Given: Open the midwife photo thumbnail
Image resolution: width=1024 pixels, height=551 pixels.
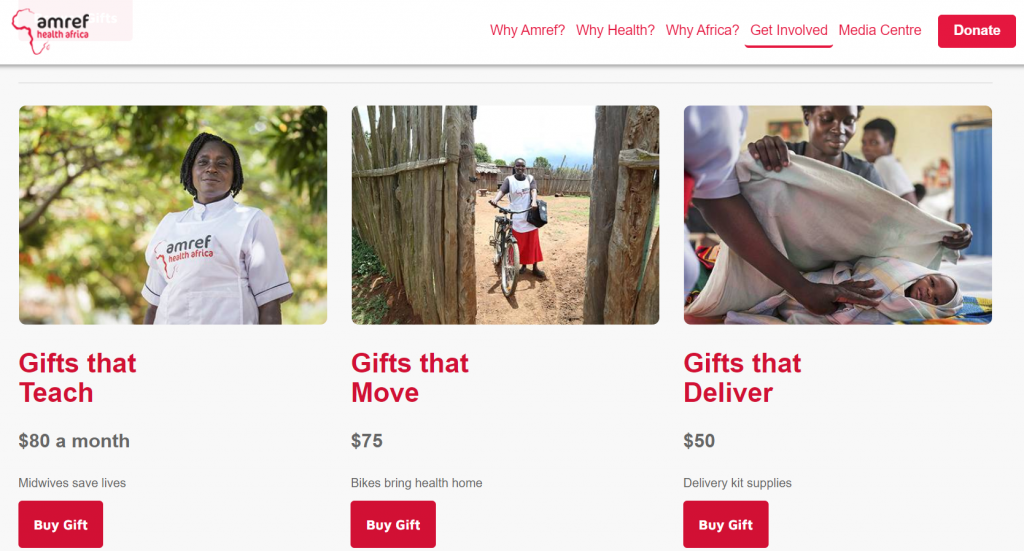Looking at the screenshot, I should pos(173,215).
